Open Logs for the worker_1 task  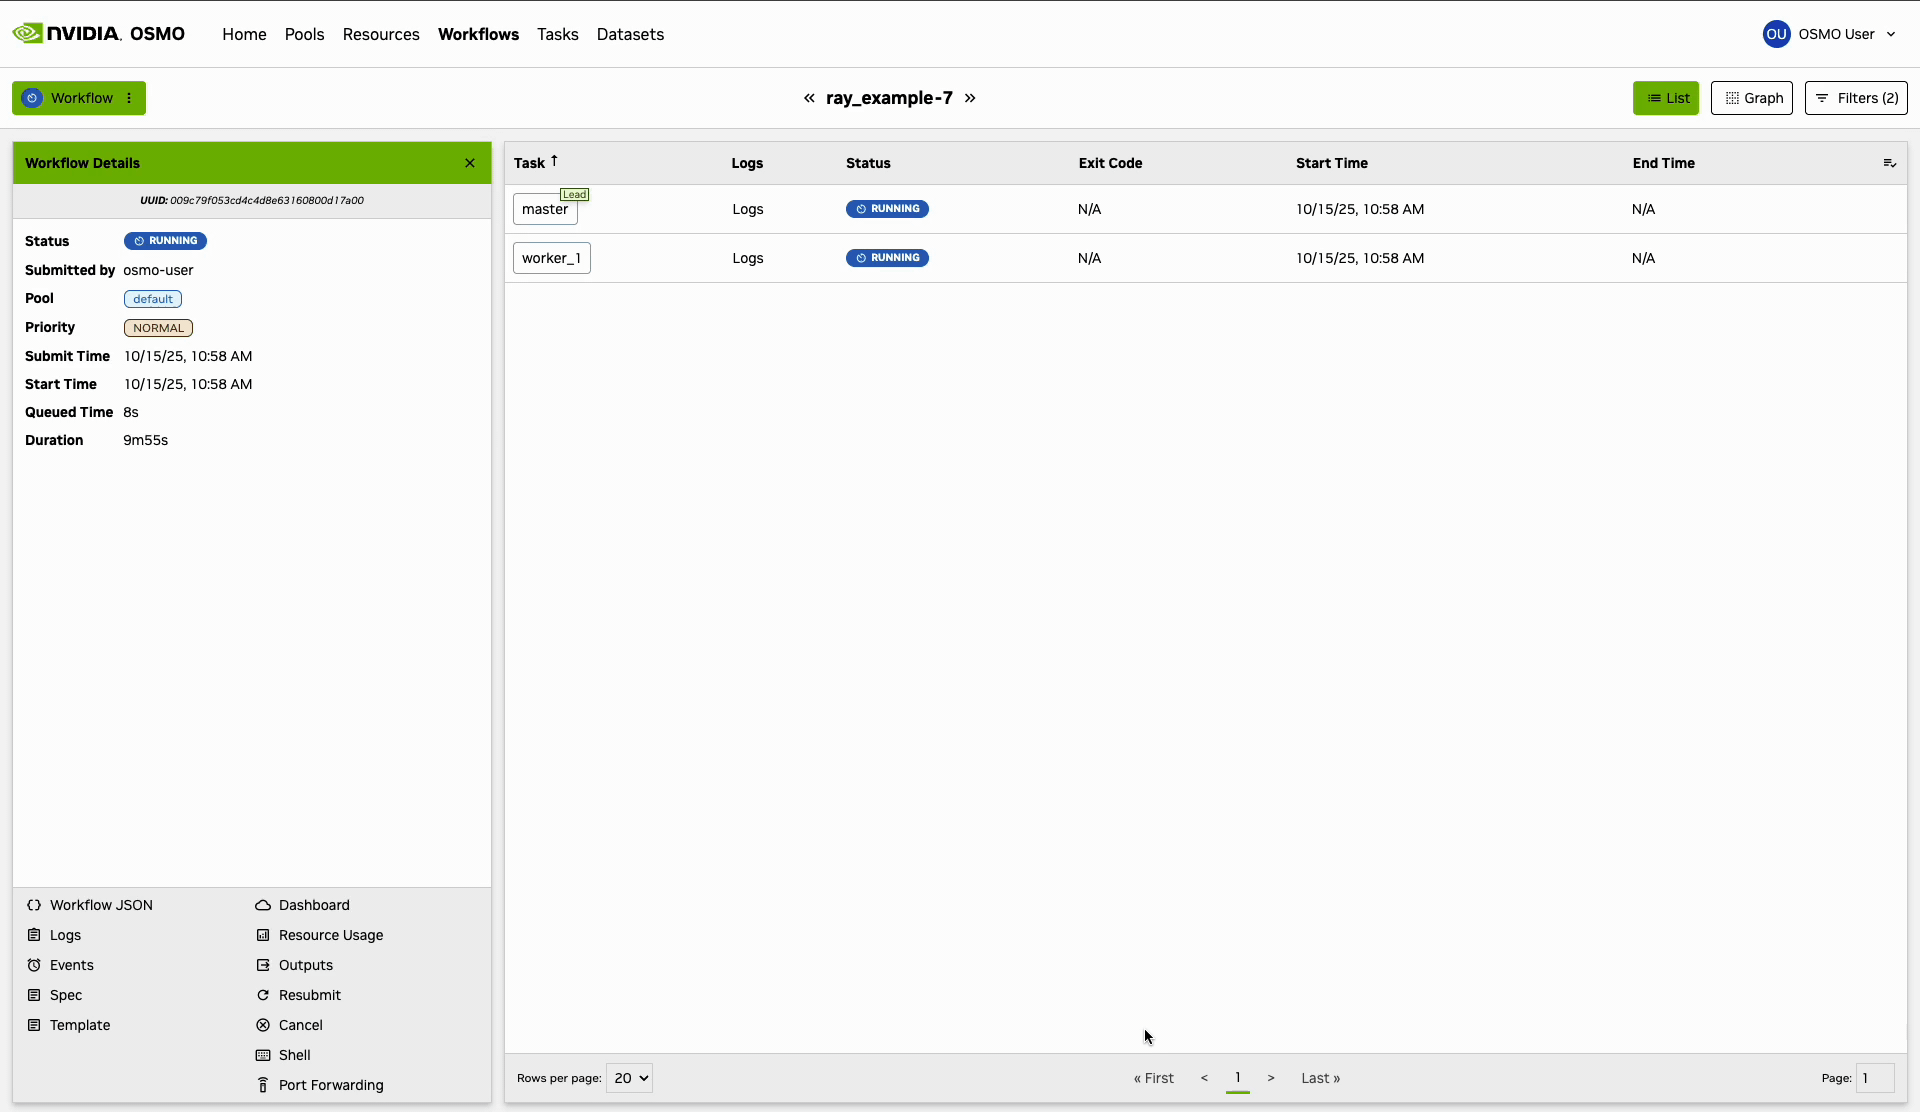pyautogui.click(x=747, y=258)
